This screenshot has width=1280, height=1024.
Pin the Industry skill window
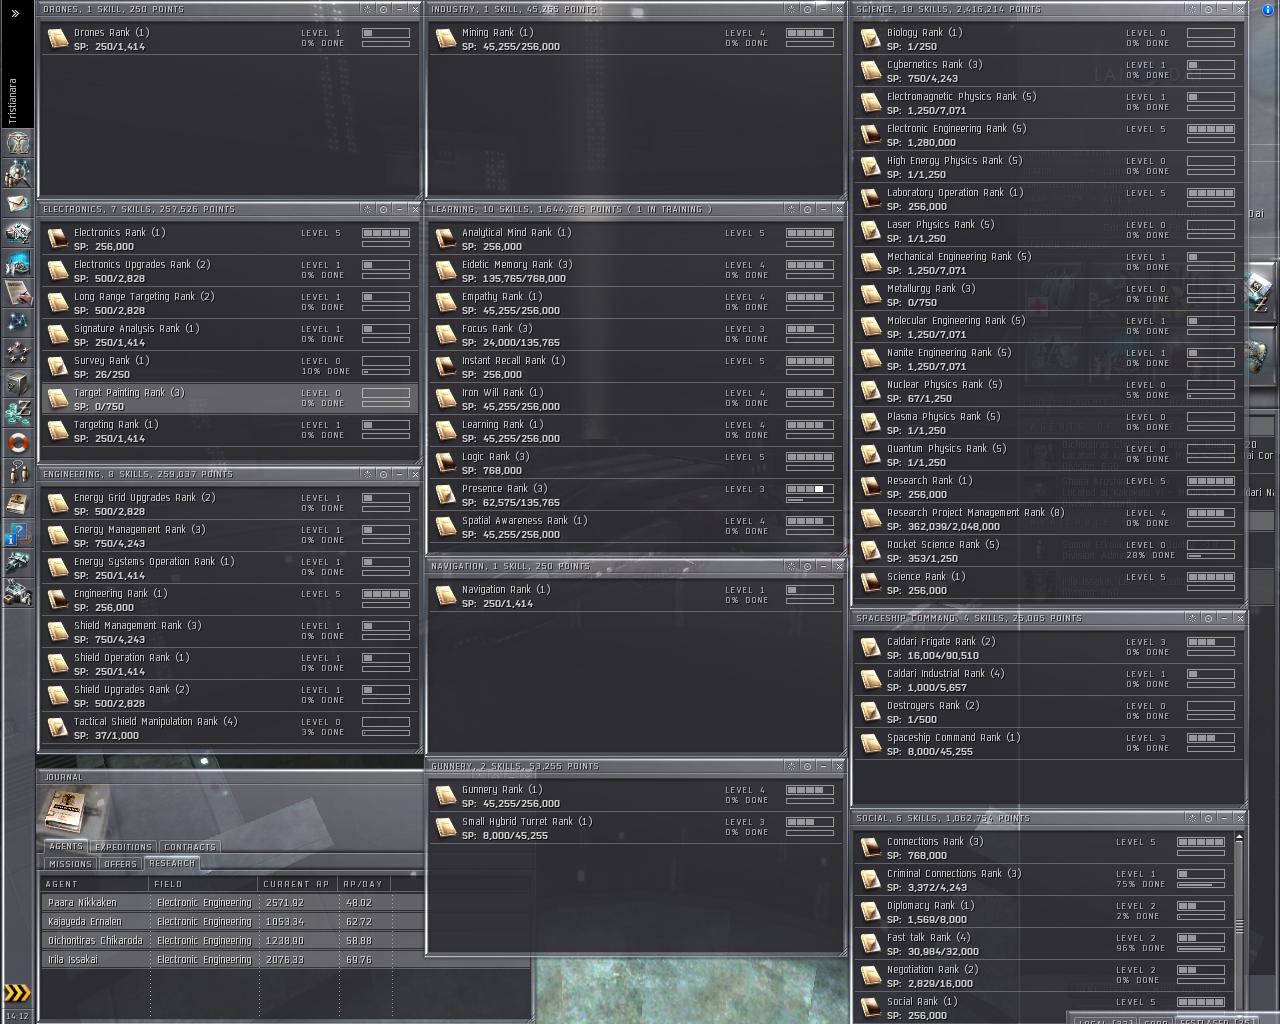pyautogui.click(x=791, y=9)
